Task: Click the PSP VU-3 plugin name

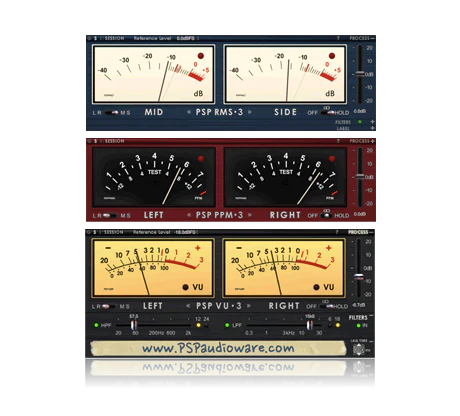Action: [x=219, y=306]
